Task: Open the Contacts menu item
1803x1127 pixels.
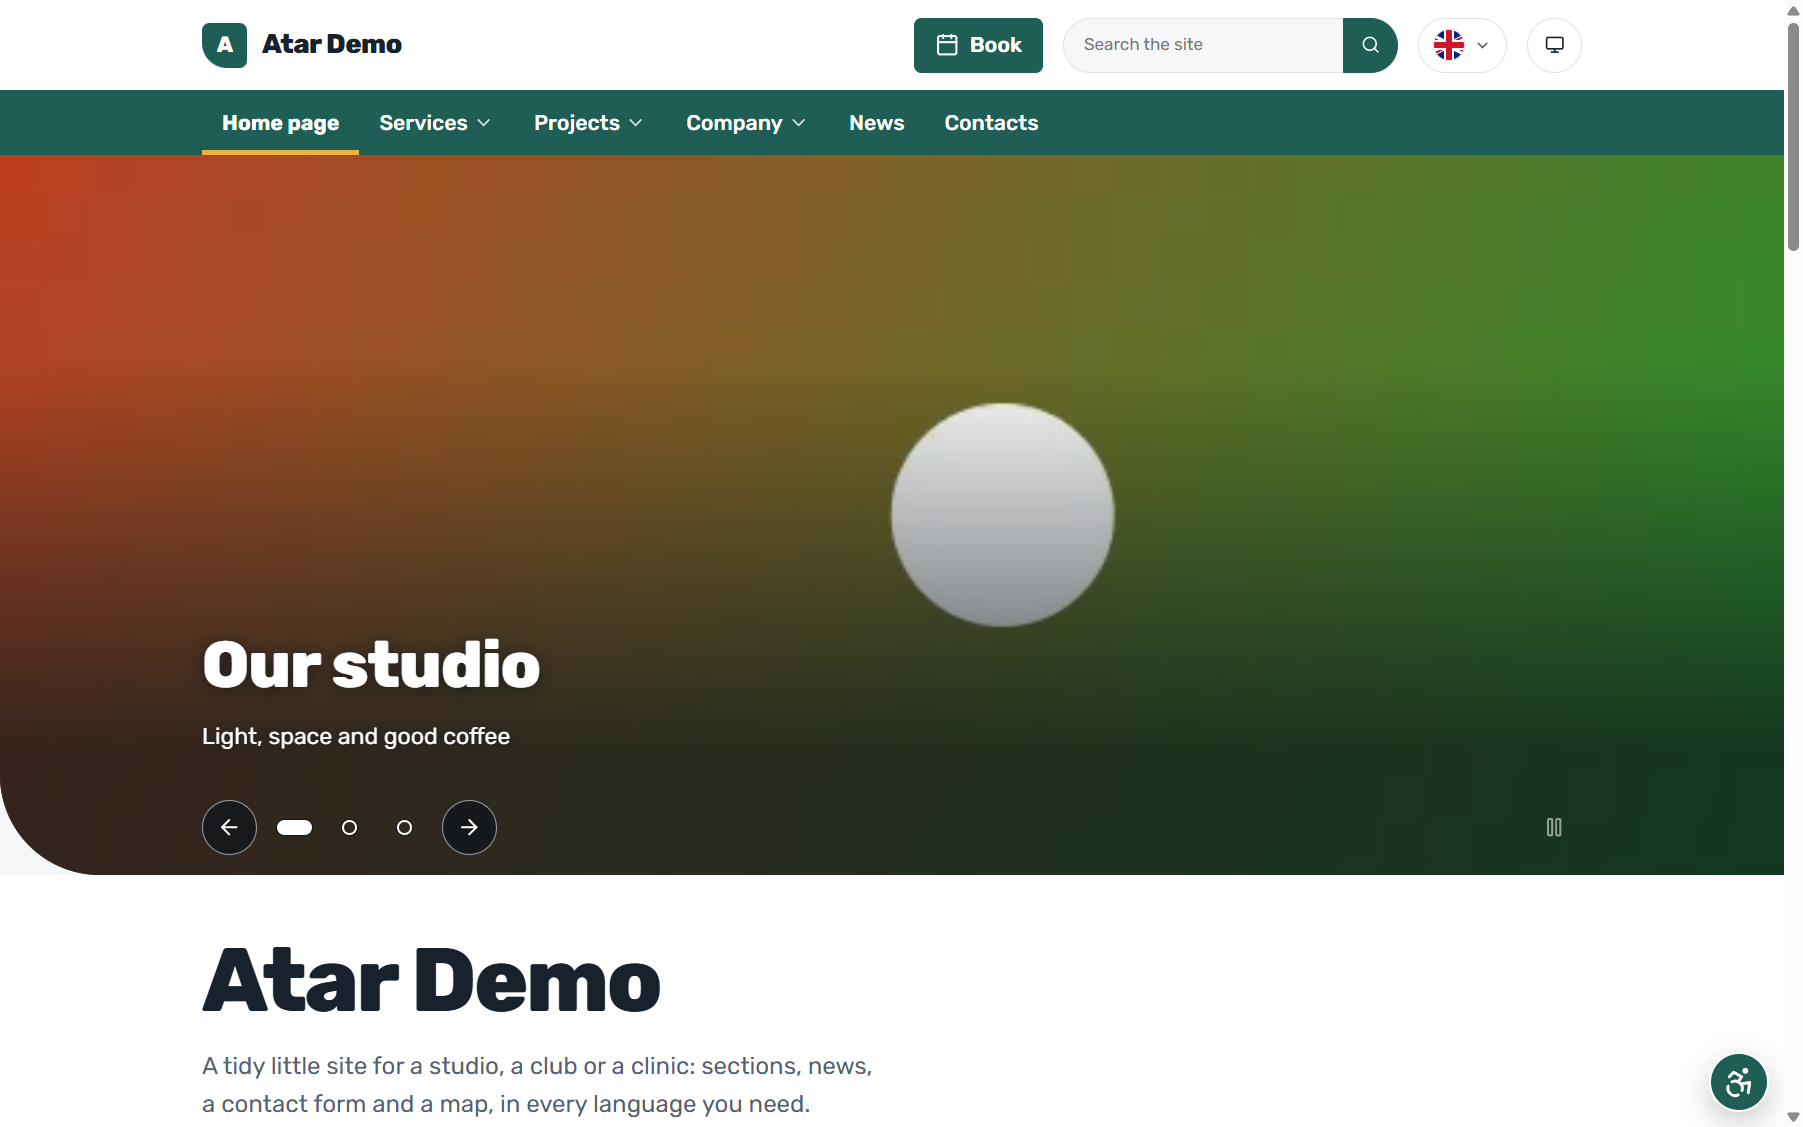Action: [991, 123]
